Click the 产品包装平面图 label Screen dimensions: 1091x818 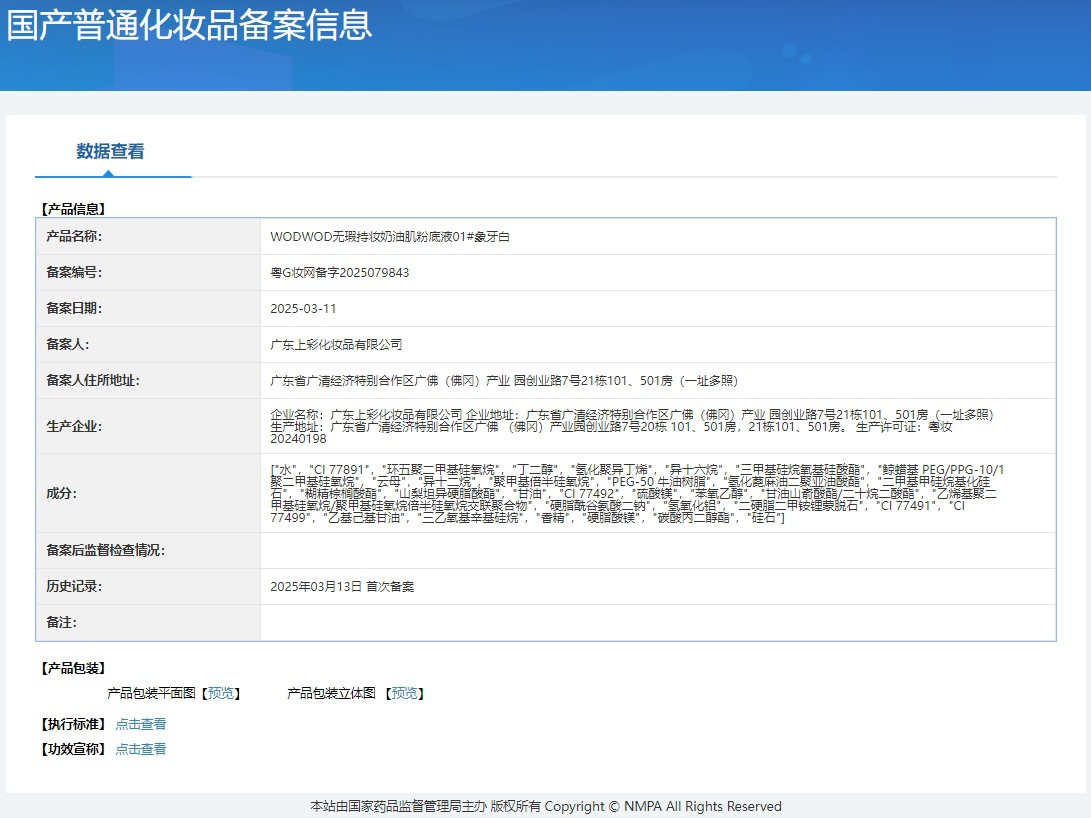coord(151,693)
